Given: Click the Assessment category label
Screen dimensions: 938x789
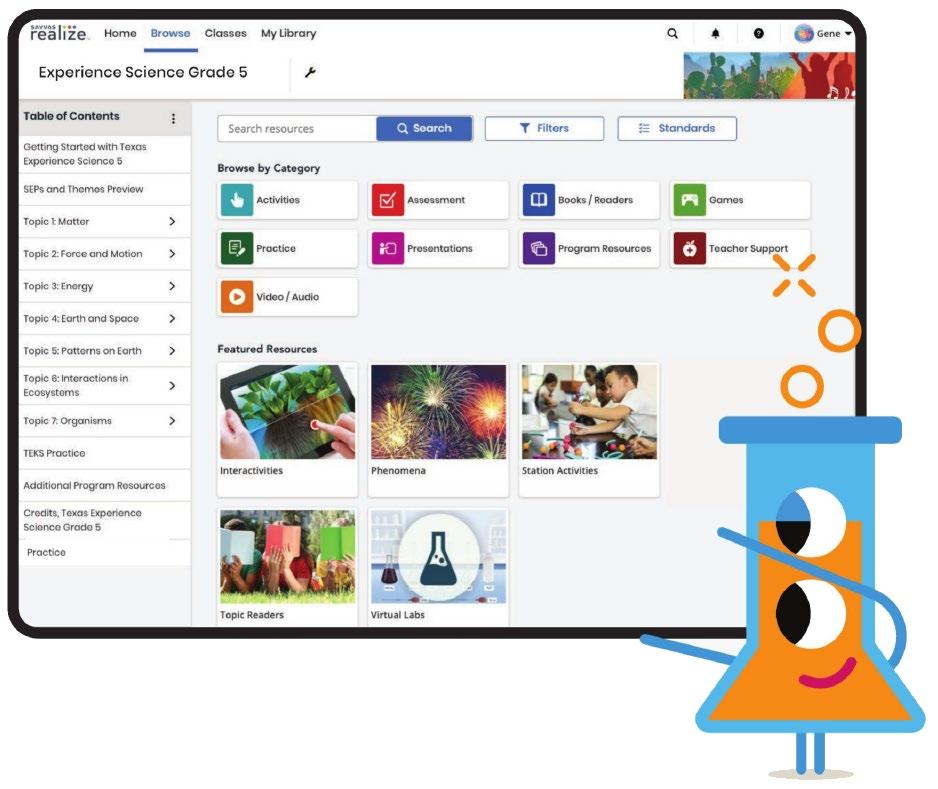Looking at the screenshot, I should tap(436, 200).
